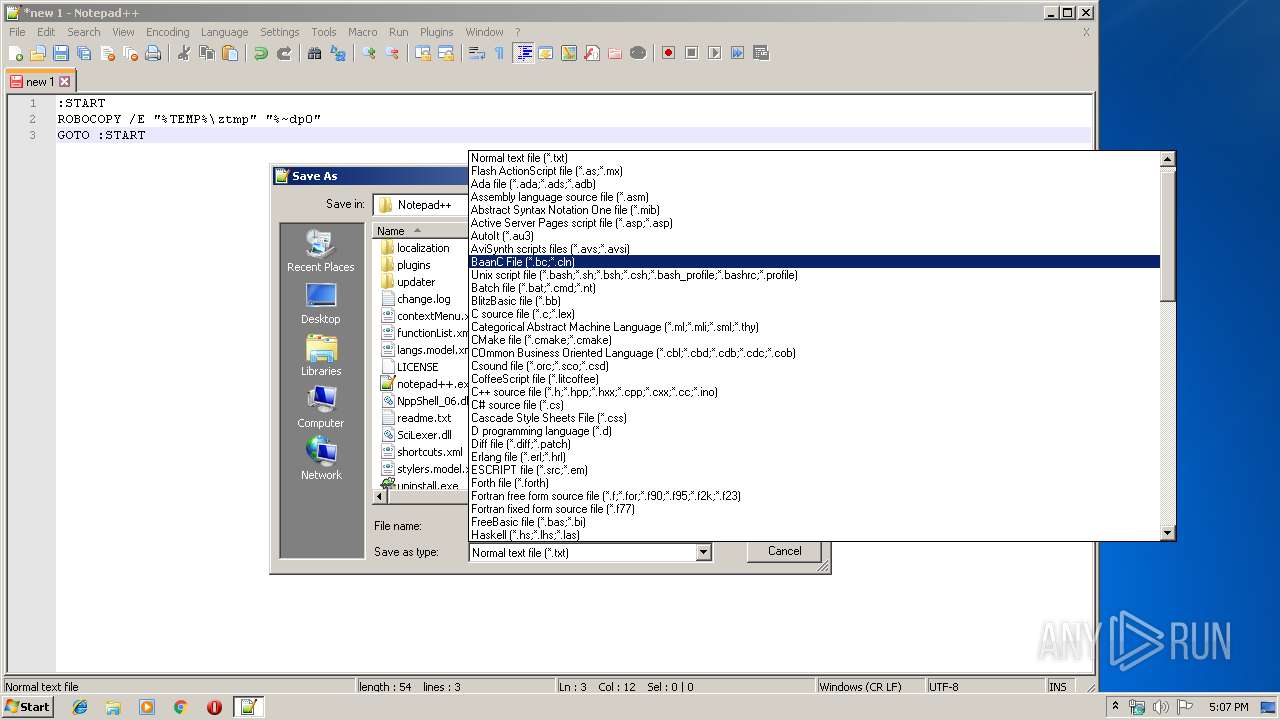Sort file list by Name column header
The image size is (1280, 720).
pyautogui.click(x=420, y=231)
